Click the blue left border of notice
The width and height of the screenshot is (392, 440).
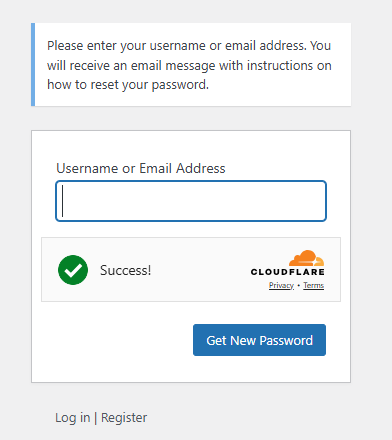[33, 65]
